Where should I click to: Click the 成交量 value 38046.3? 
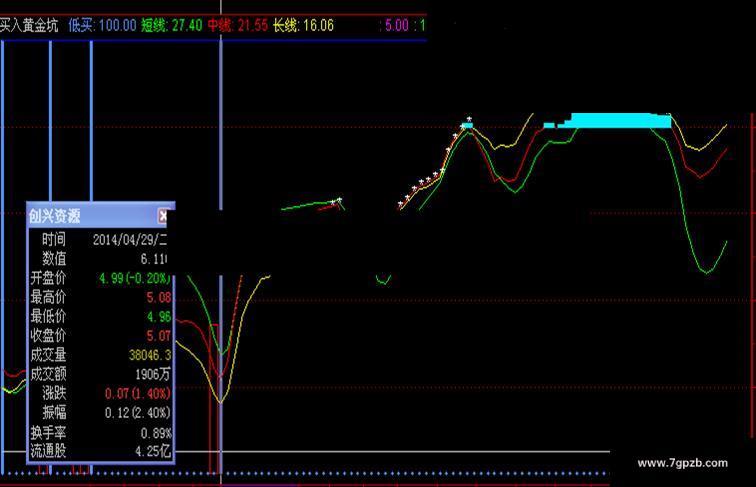pos(150,355)
